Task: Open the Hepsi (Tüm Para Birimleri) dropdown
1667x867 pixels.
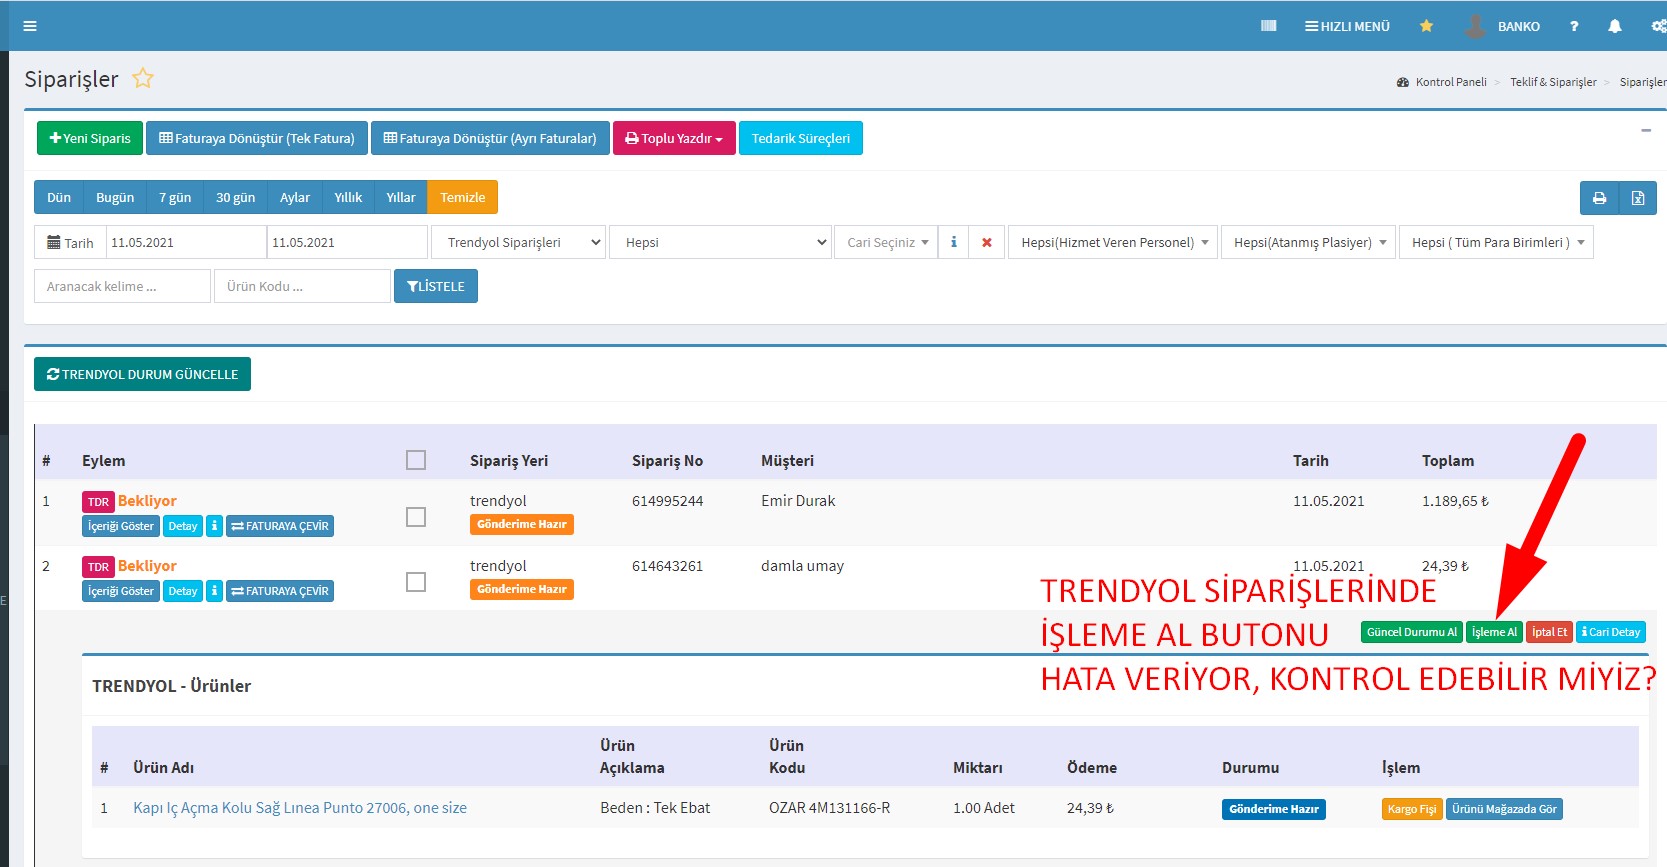Action: coord(1496,242)
